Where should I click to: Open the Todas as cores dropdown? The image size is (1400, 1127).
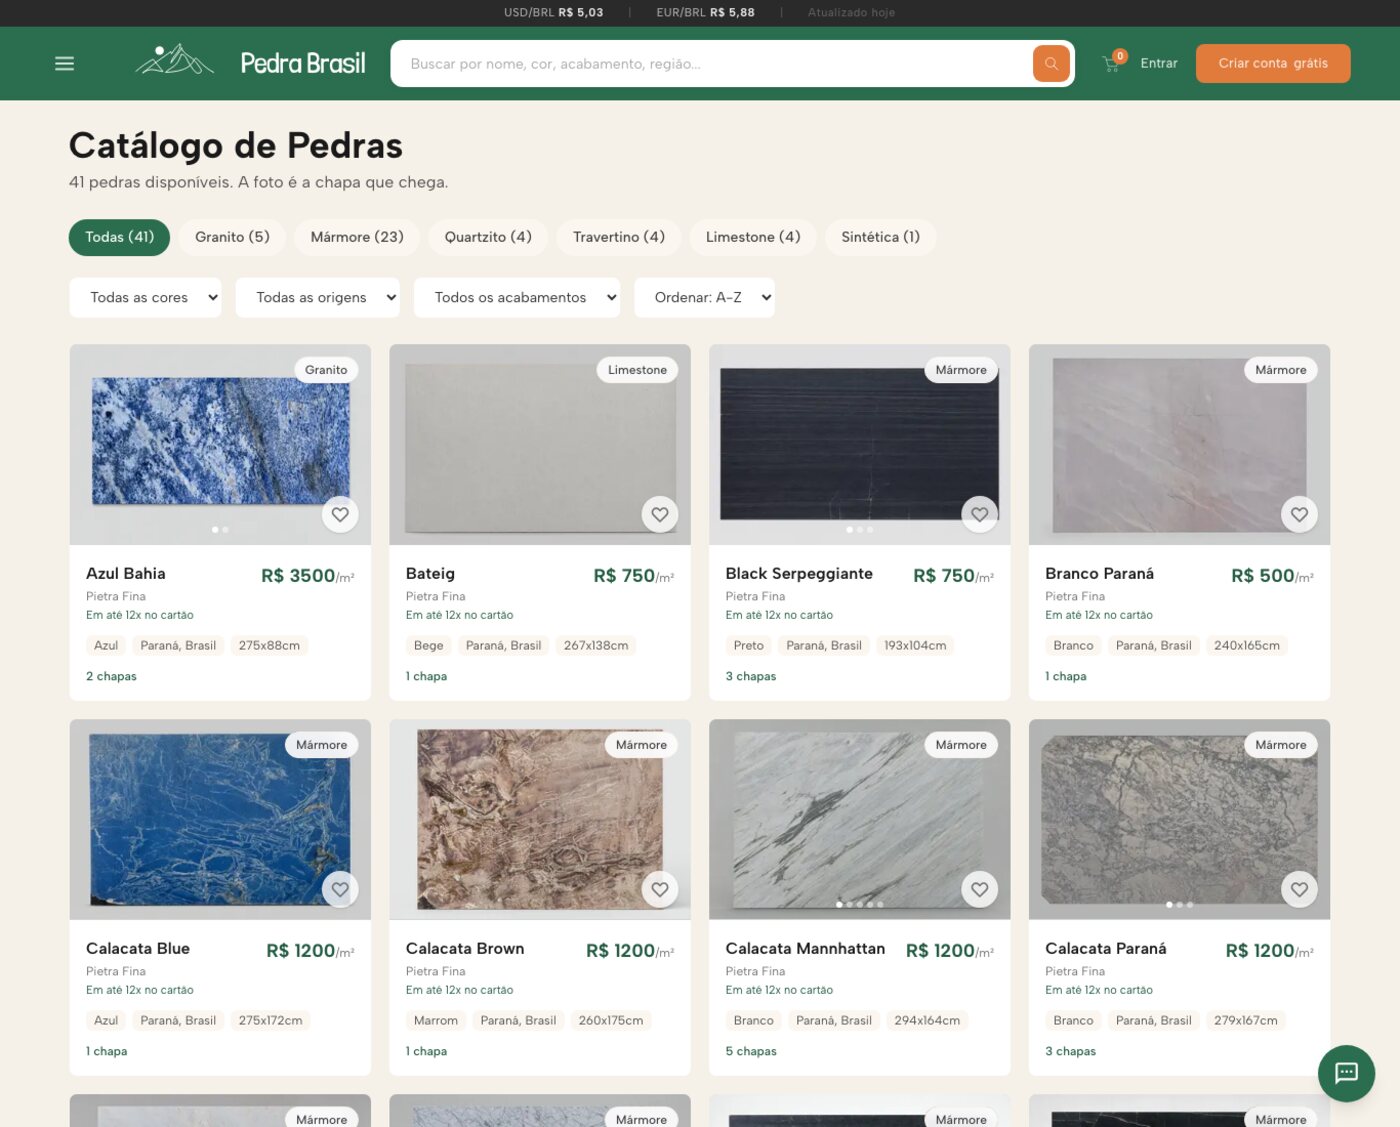point(145,297)
